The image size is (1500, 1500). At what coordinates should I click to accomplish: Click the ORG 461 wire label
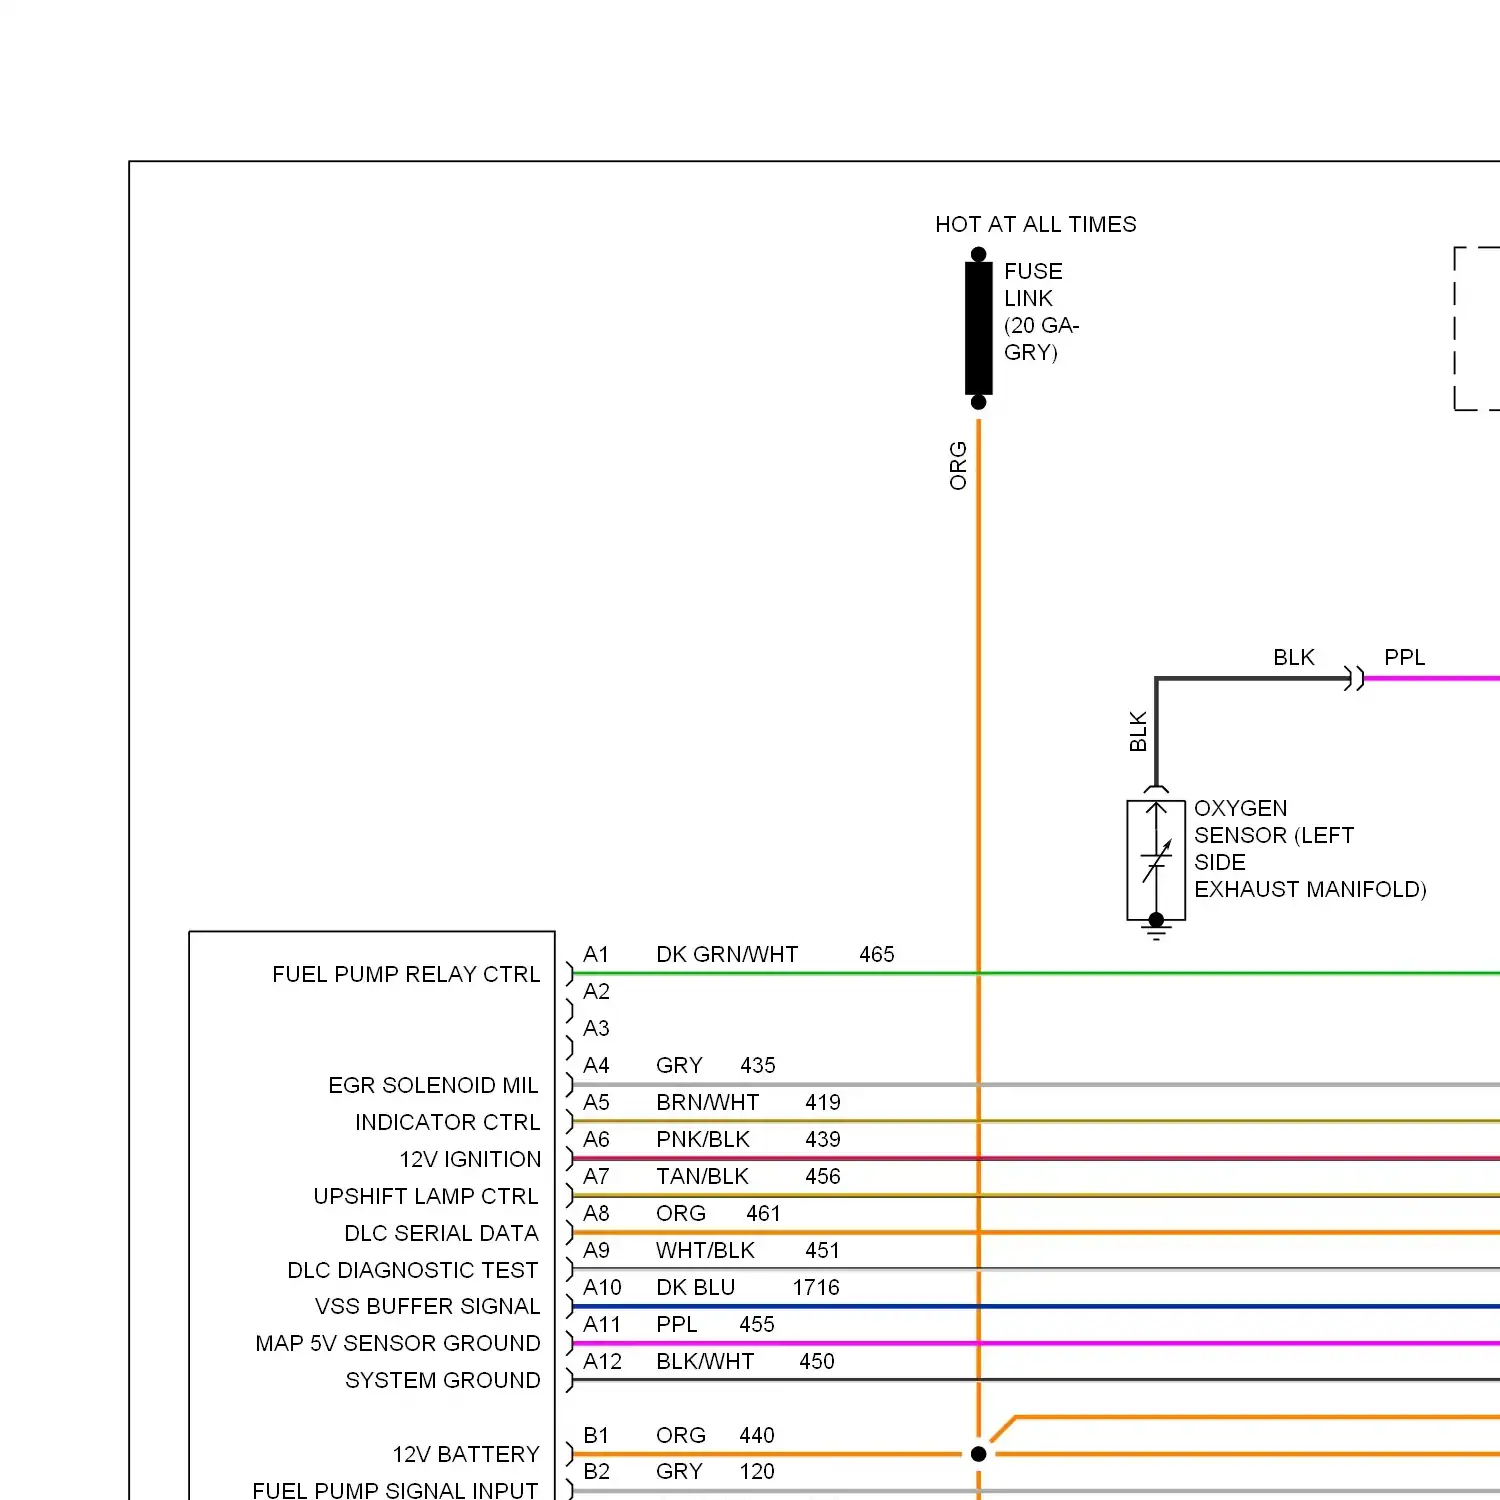[x=718, y=1213]
